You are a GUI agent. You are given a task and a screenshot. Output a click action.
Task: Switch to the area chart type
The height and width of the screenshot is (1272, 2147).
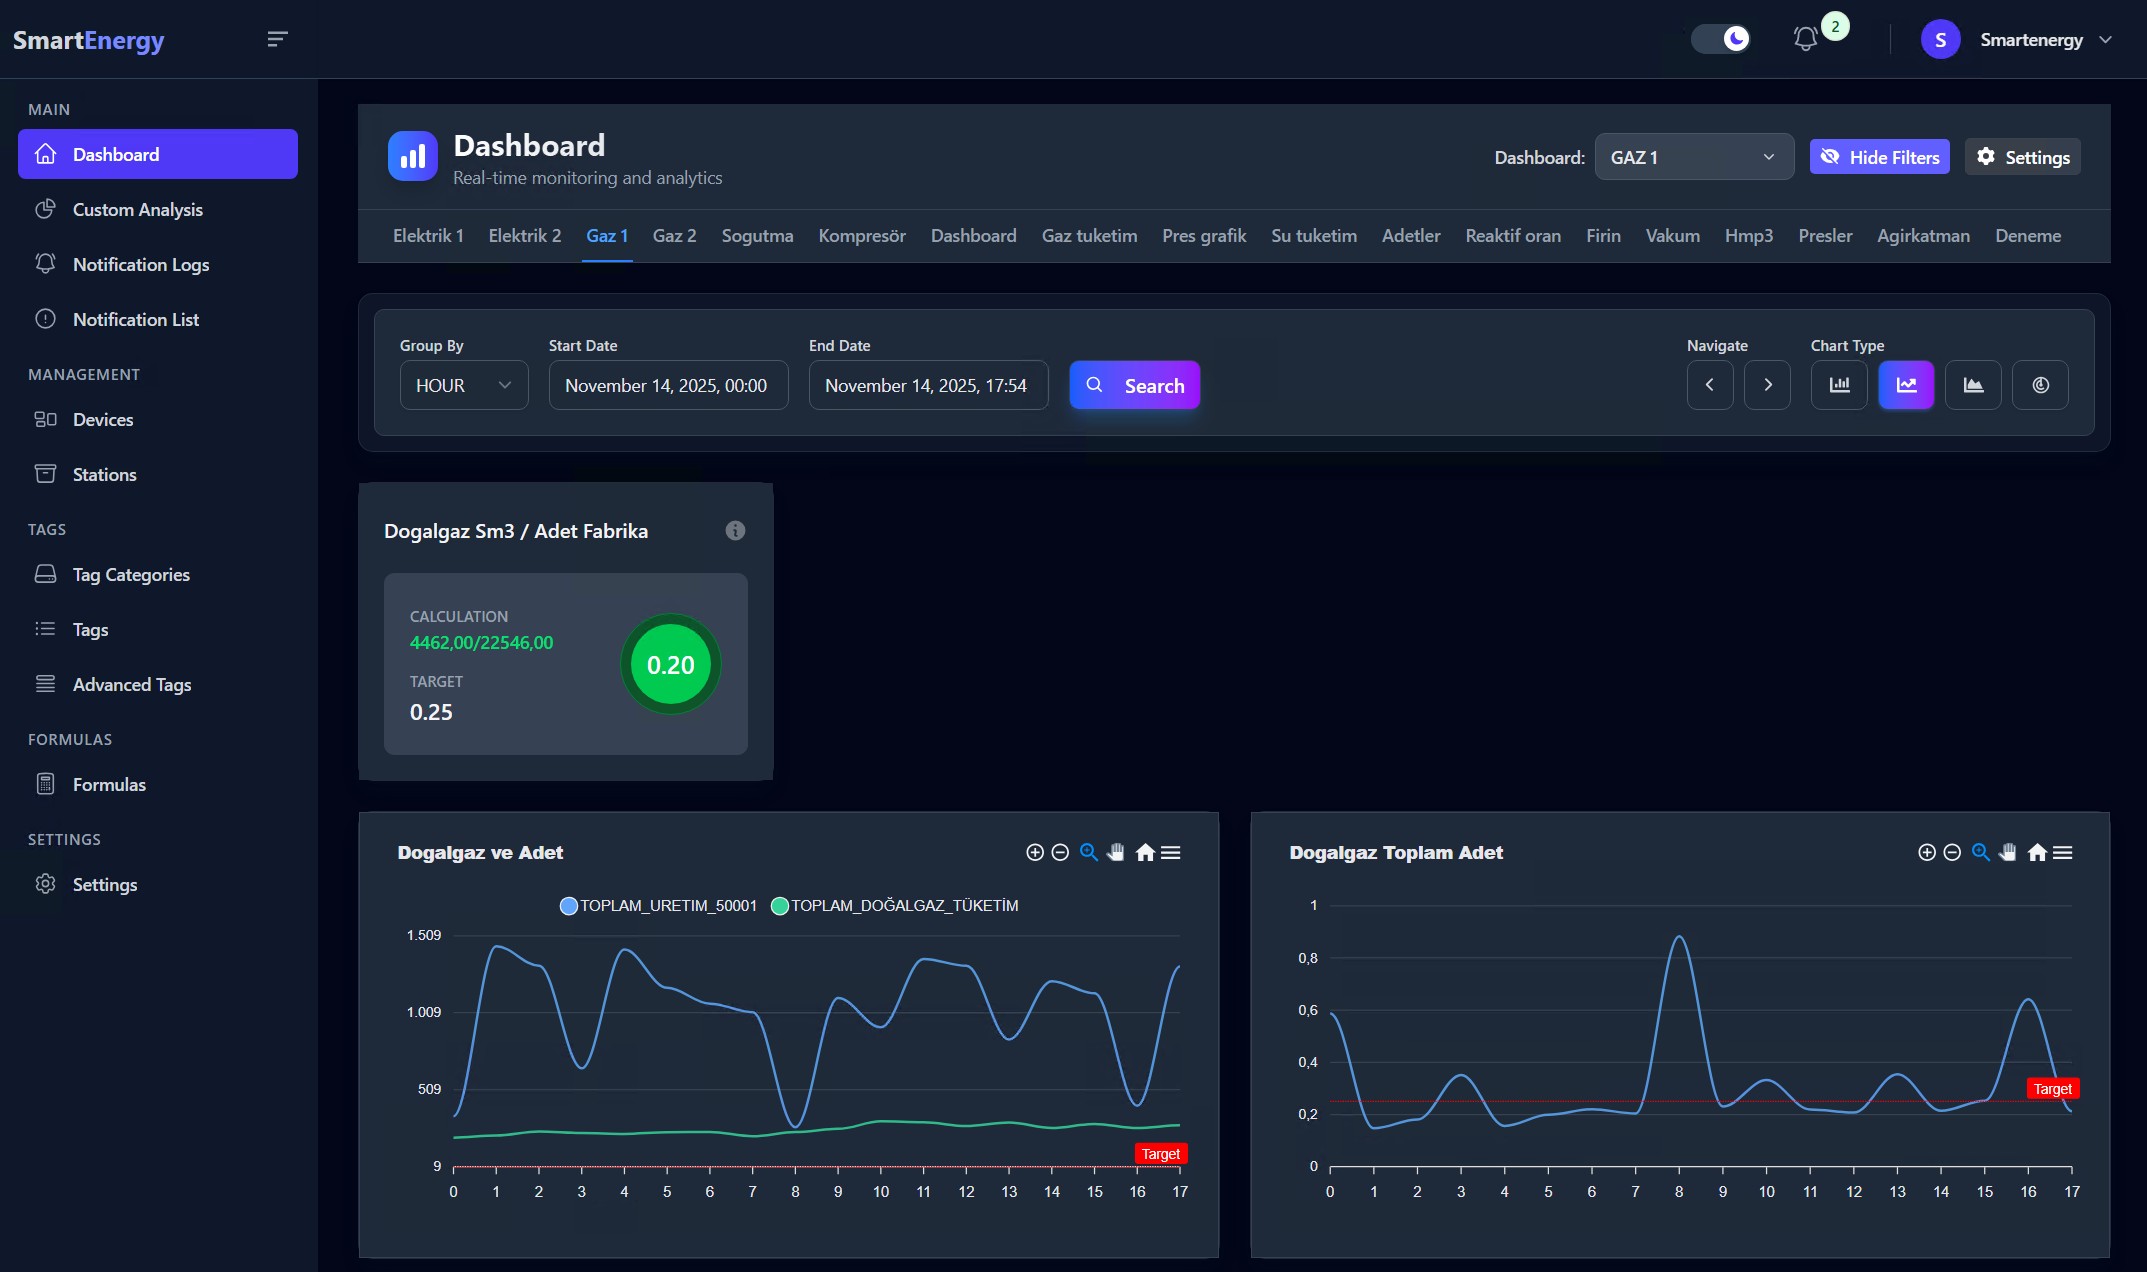point(1973,385)
